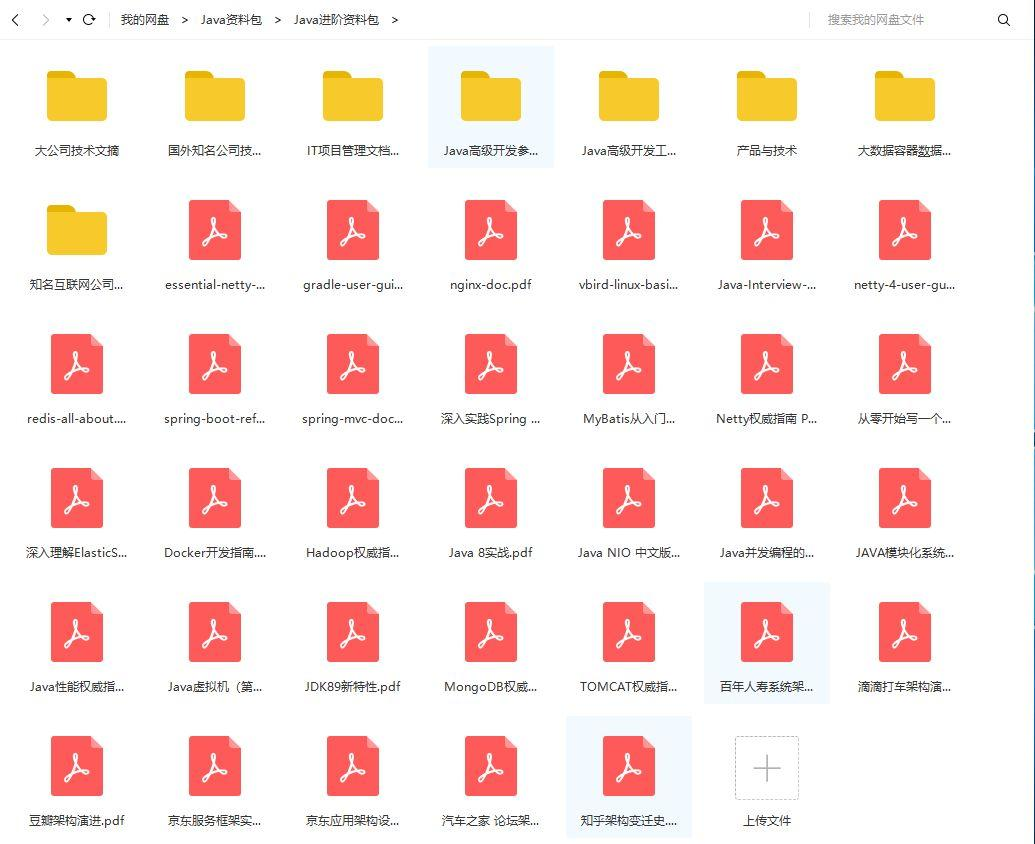Select the 滴滴打车架构演 PDF file

904,645
